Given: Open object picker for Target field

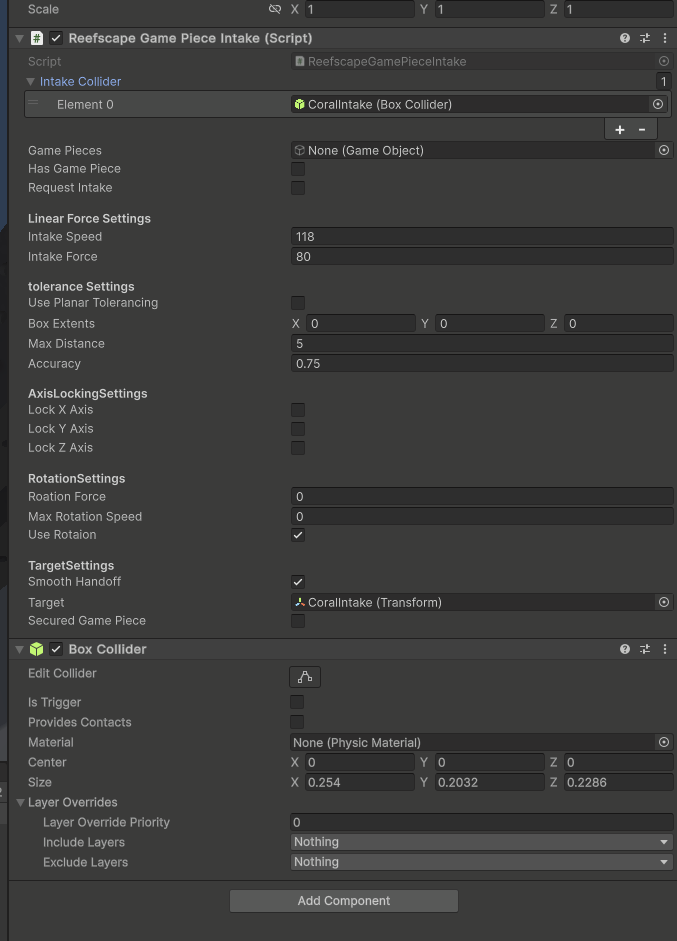Looking at the screenshot, I should (x=663, y=602).
